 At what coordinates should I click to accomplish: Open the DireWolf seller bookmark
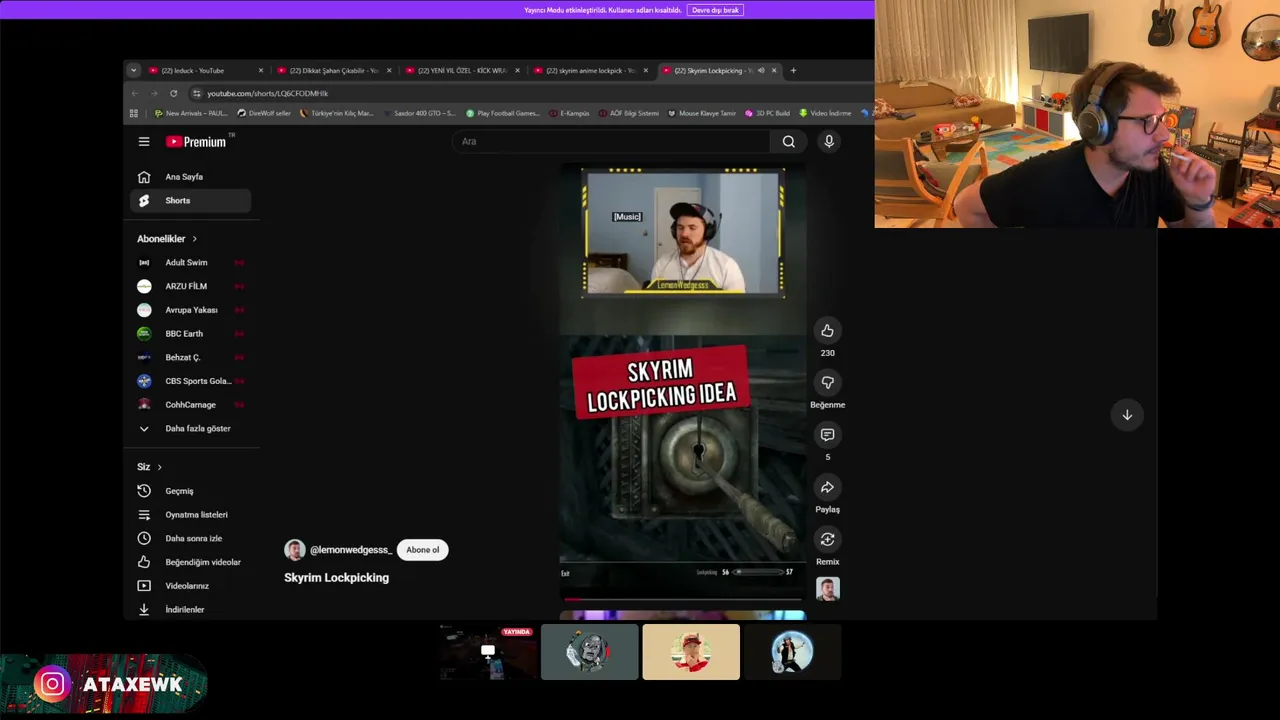(x=264, y=113)
